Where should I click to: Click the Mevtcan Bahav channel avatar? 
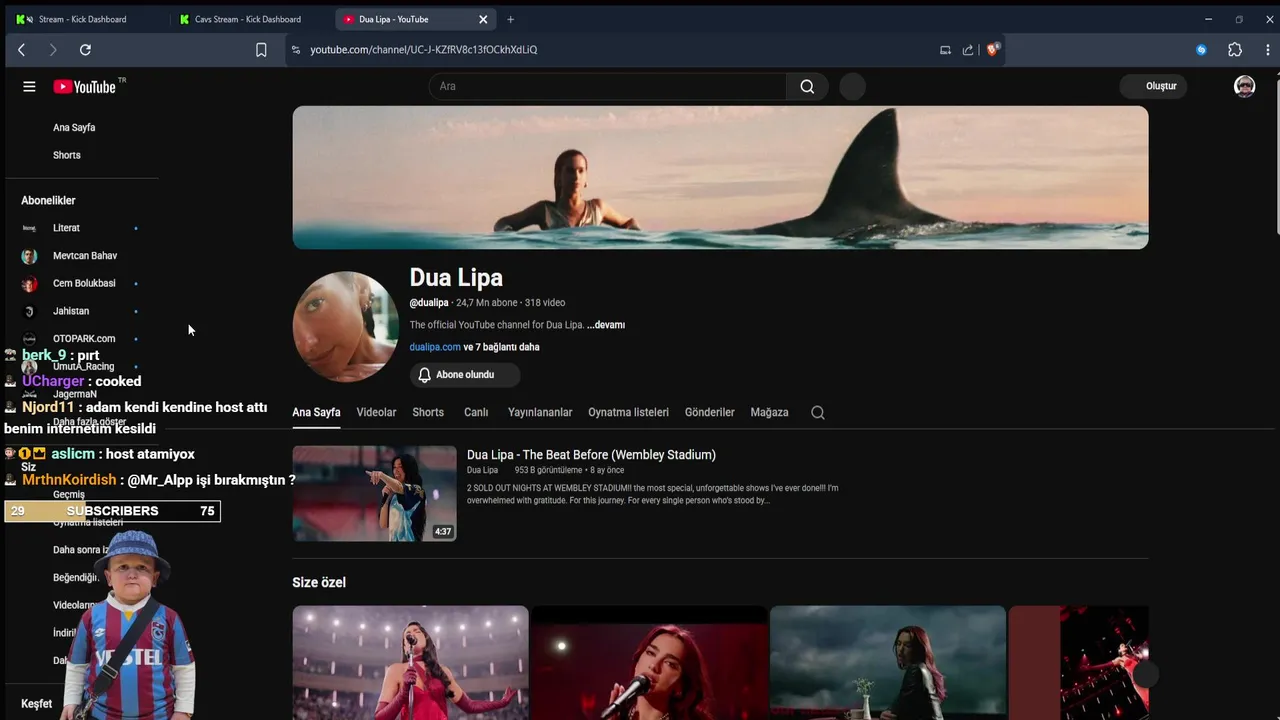(x=29, y=256)
